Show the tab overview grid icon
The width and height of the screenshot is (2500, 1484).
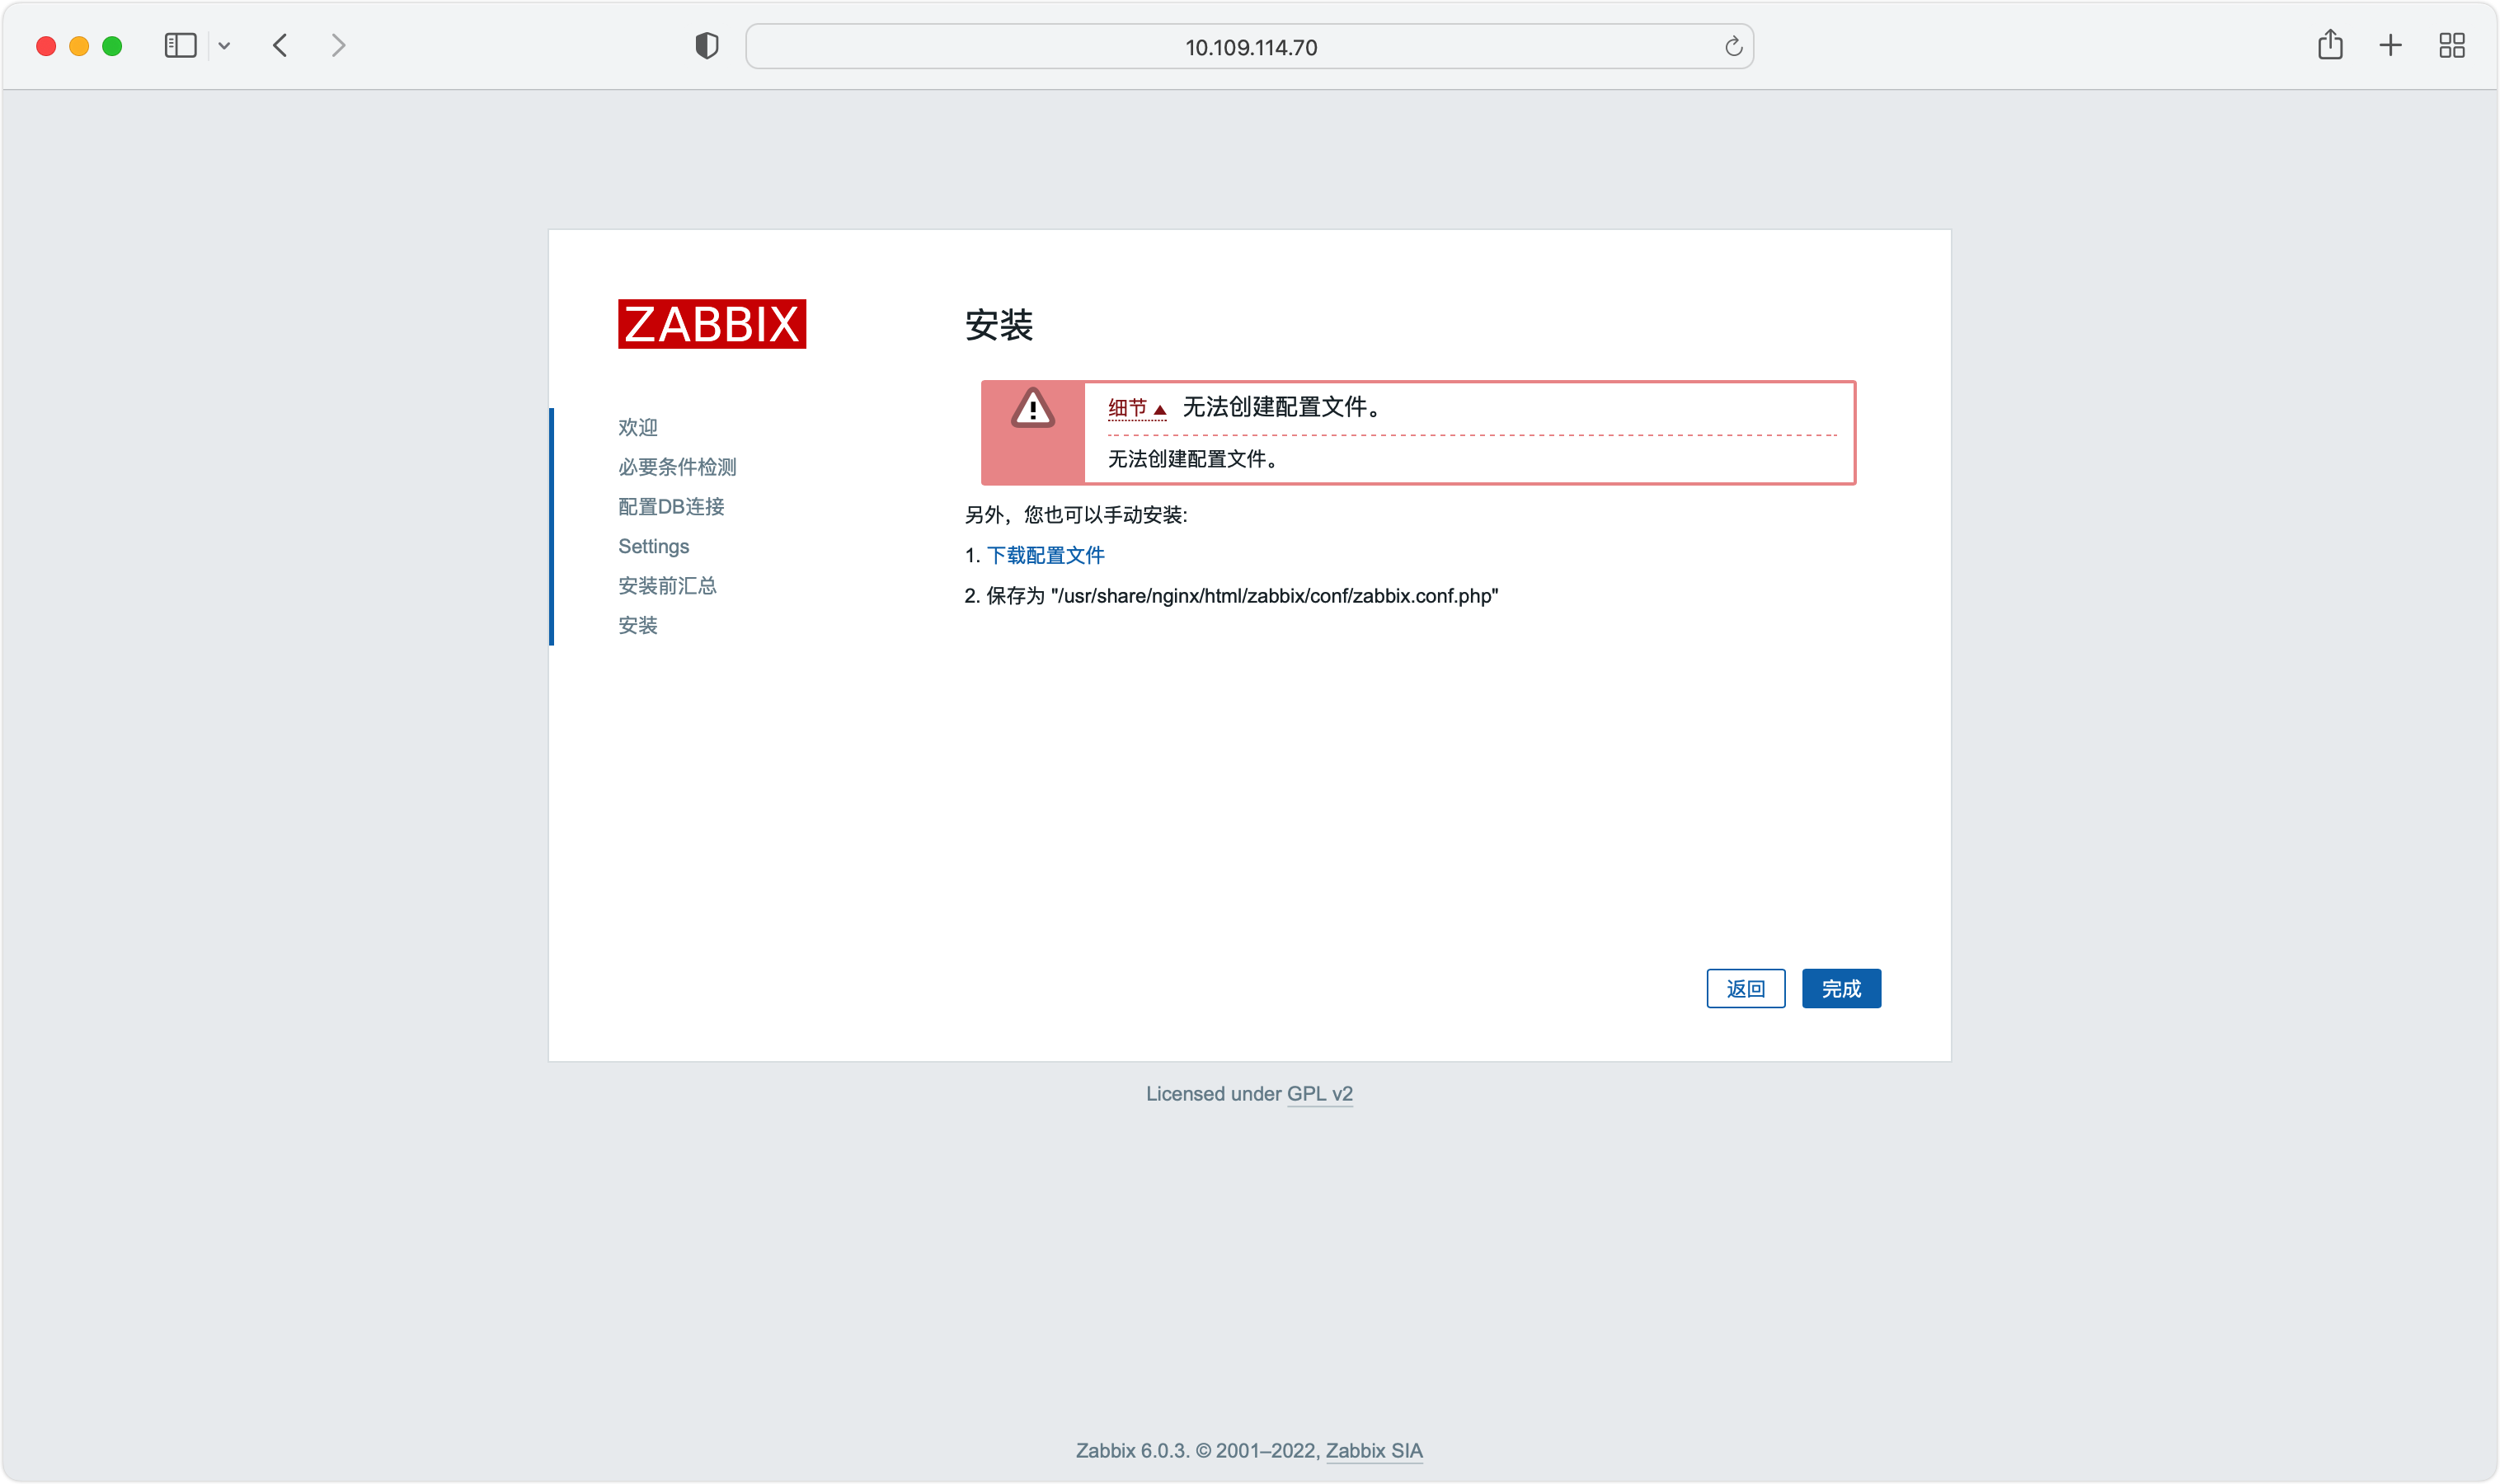tap(2452, 46)
